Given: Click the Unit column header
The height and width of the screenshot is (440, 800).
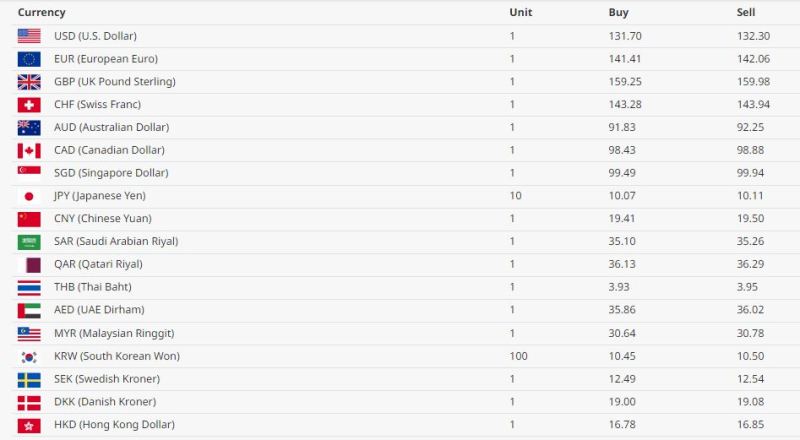Looking at the screenshot, I should point(520,13).
